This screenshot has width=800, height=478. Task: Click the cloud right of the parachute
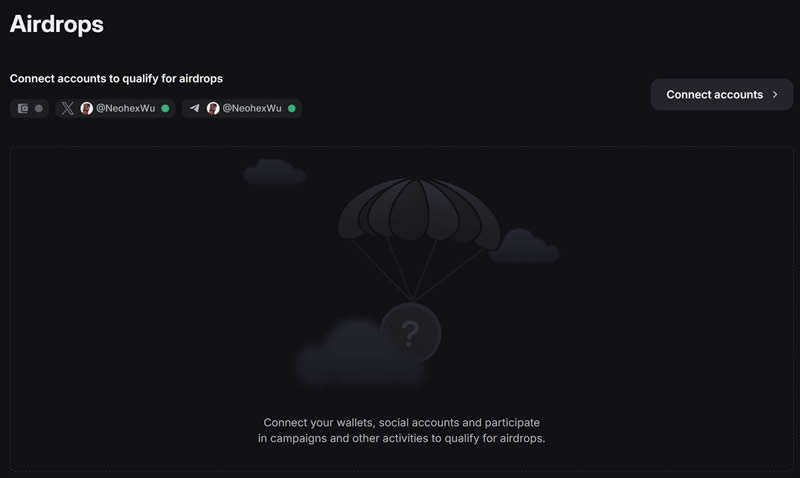point(524,245)
